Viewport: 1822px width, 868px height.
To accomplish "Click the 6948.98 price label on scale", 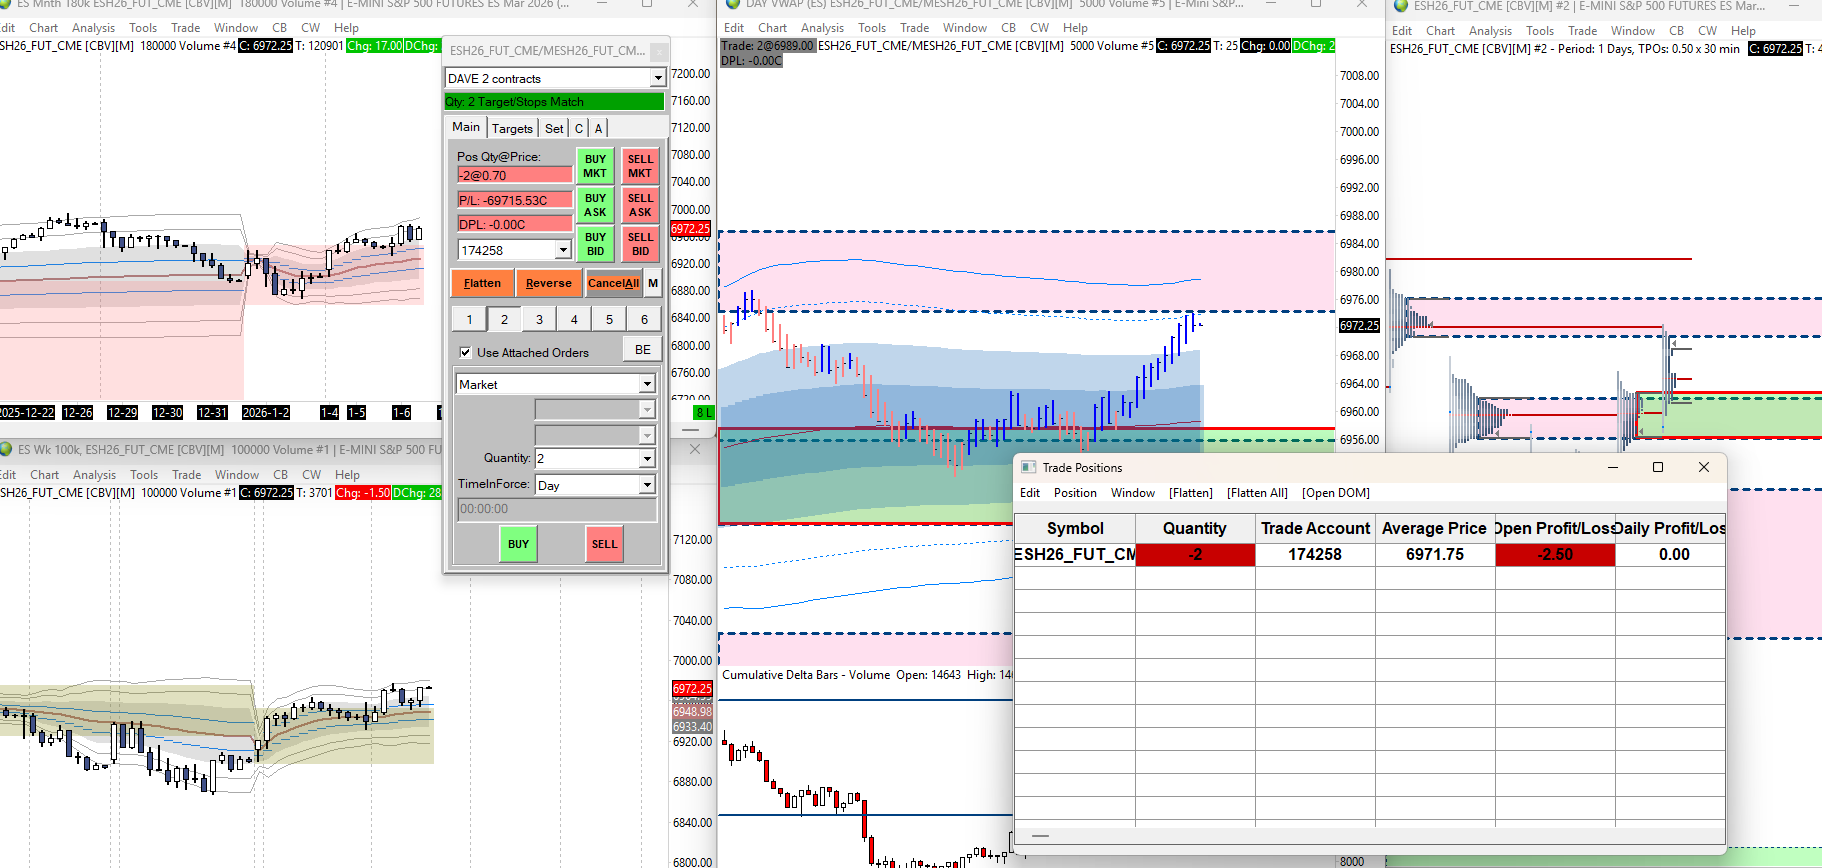I will tap(692, 712).
